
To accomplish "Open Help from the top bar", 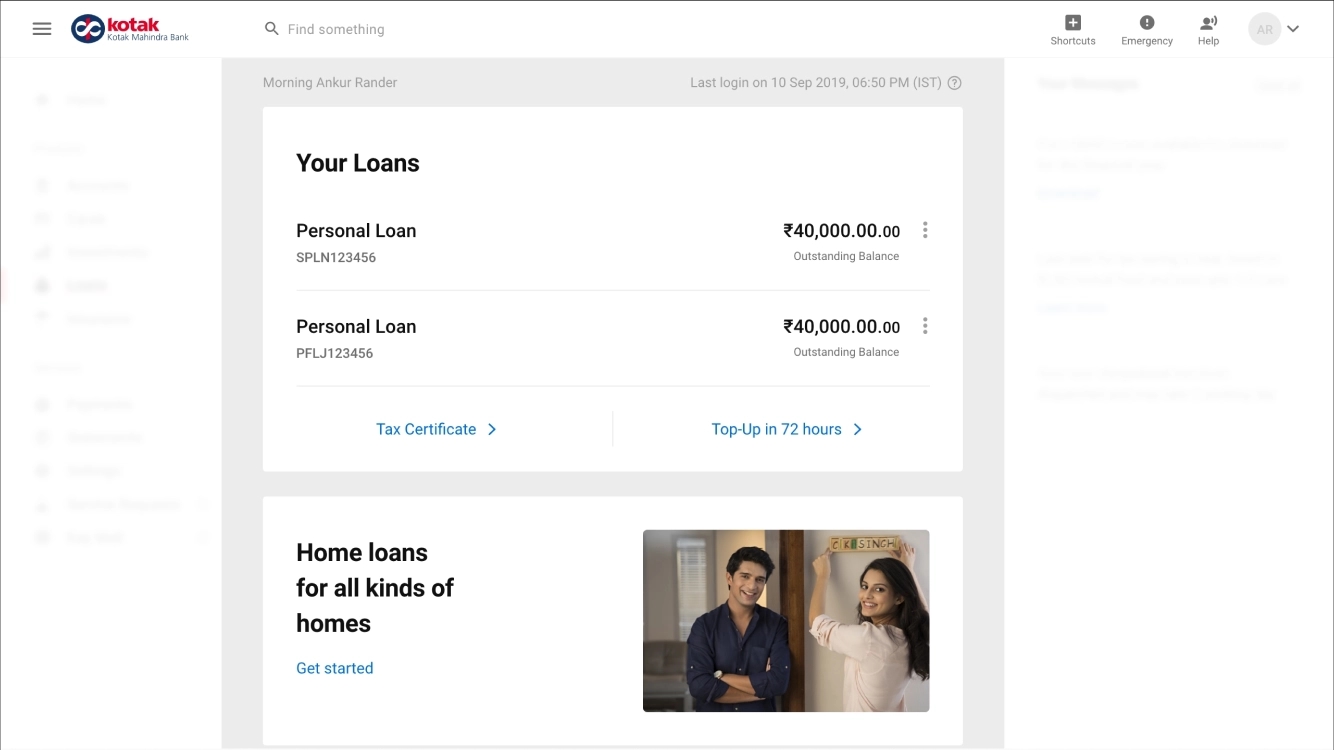I will (x=1208, y=28).
